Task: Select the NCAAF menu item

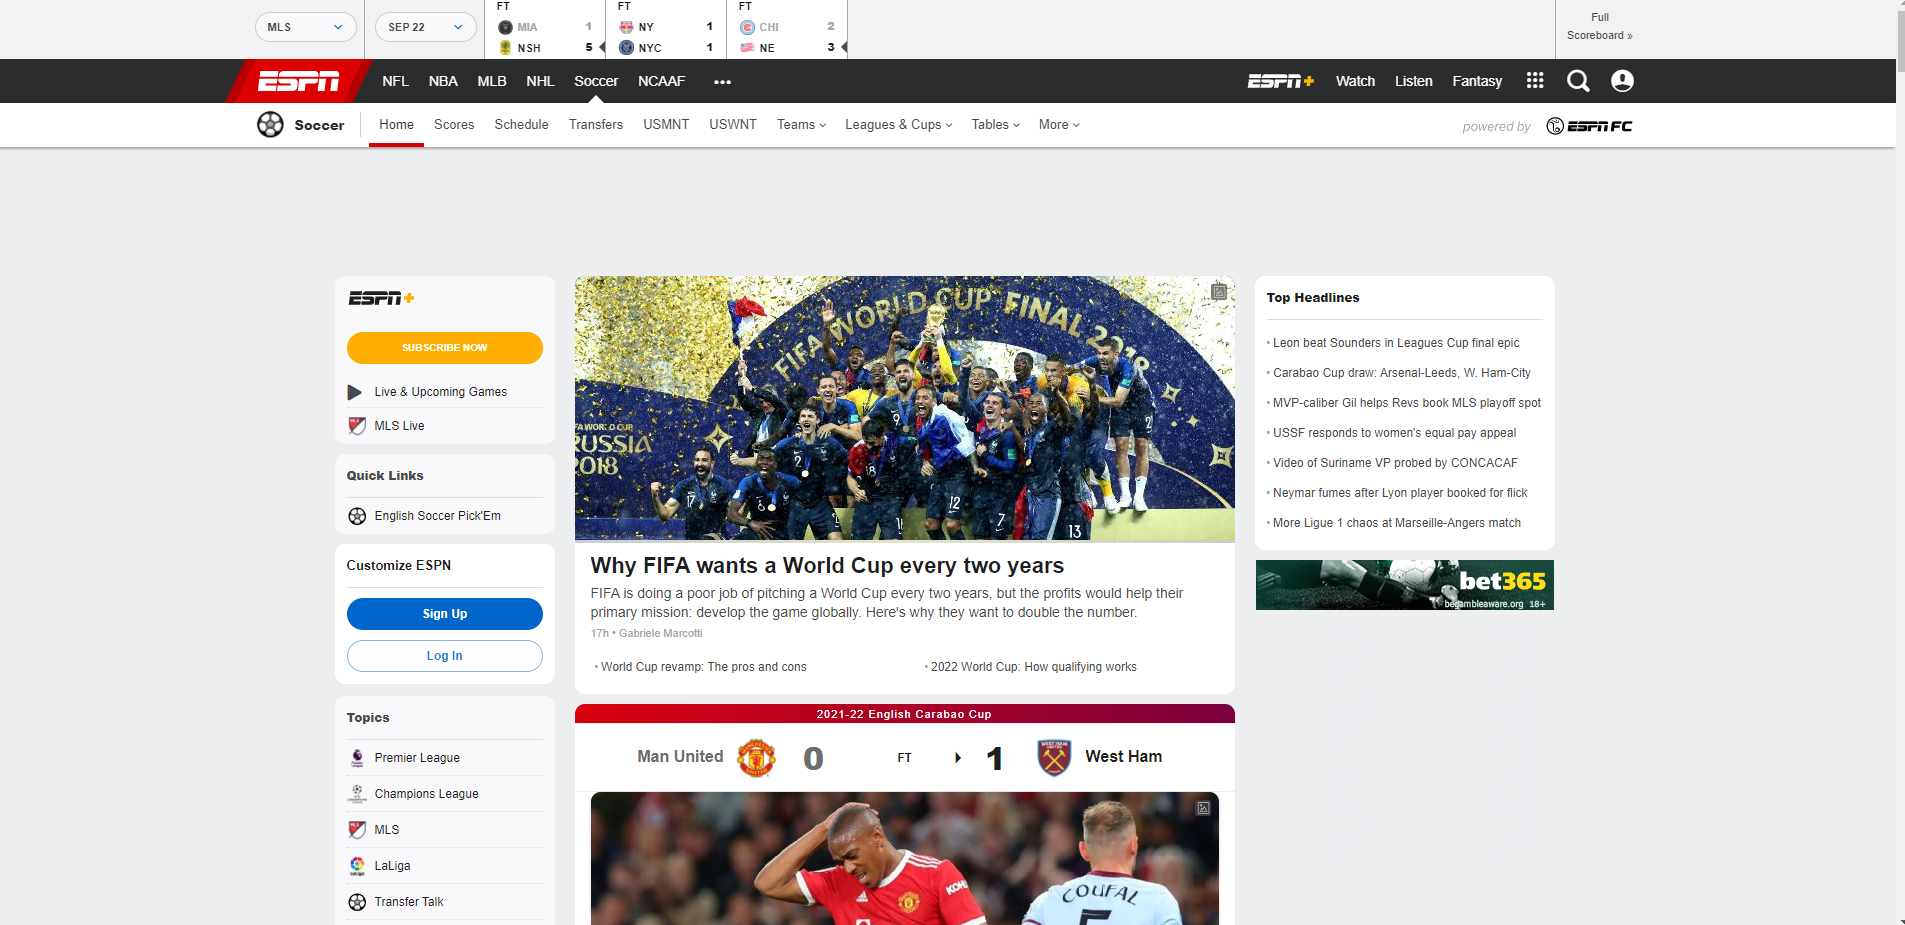Action: 661,81
